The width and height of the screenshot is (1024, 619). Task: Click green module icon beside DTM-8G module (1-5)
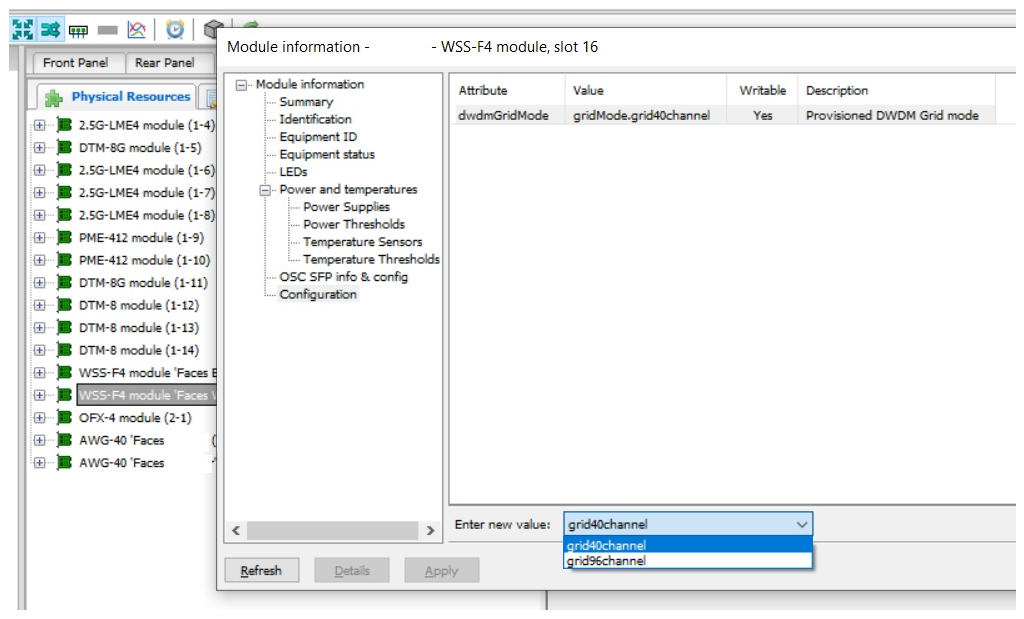click(64, 148)
